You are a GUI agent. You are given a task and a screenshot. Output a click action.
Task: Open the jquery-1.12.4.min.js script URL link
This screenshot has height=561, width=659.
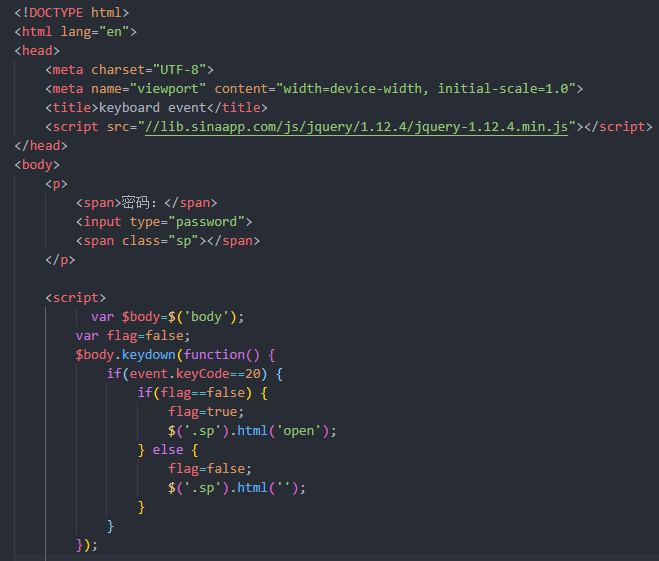[356, 126]
